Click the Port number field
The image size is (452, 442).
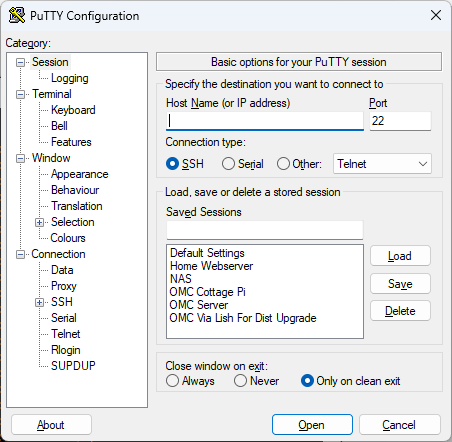[400, 121]
